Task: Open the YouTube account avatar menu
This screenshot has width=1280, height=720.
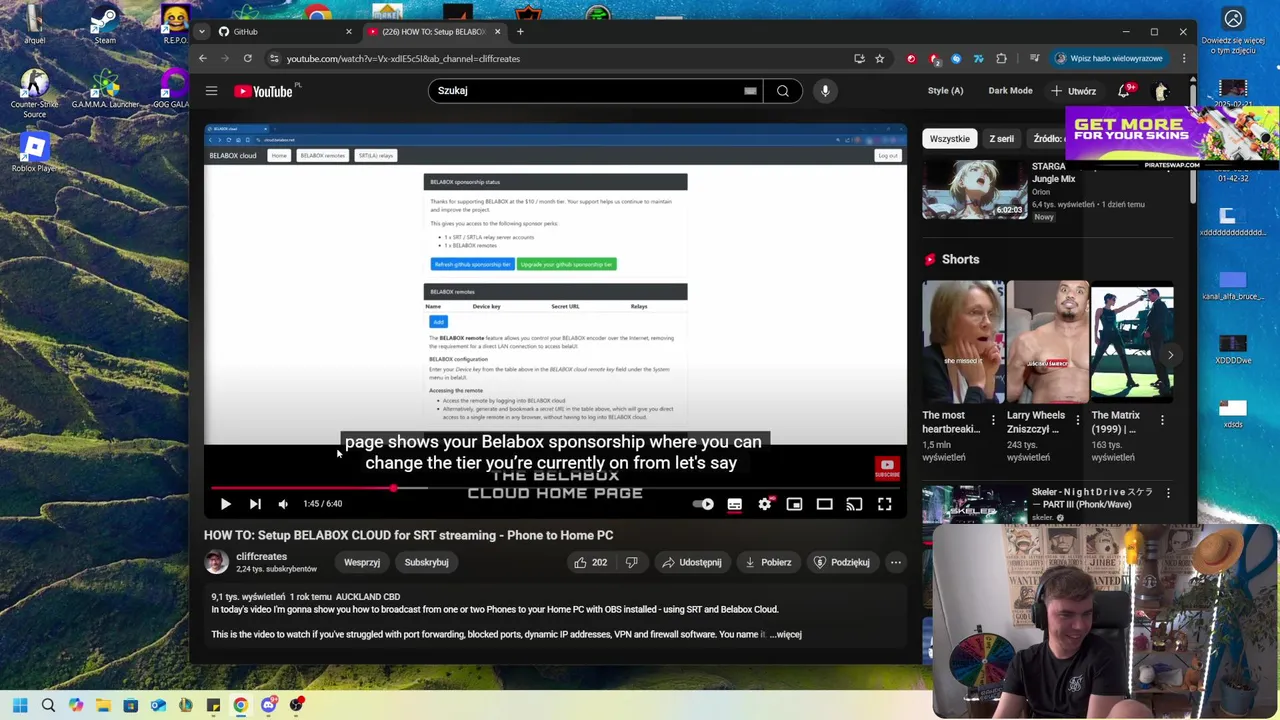Action: [1161, 91]
